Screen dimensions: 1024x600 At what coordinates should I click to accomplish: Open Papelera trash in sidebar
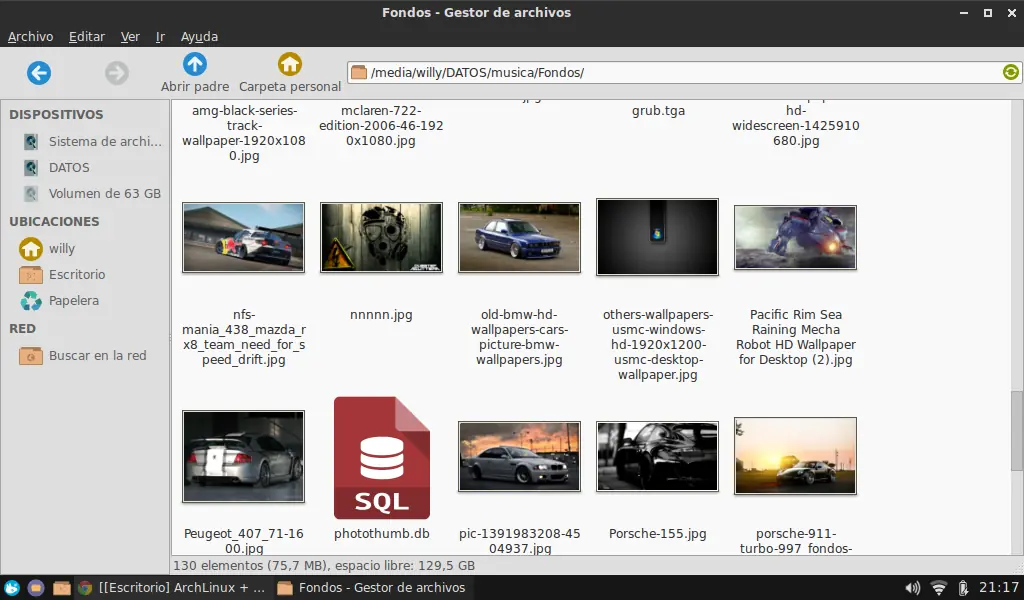tap(73, 301)
